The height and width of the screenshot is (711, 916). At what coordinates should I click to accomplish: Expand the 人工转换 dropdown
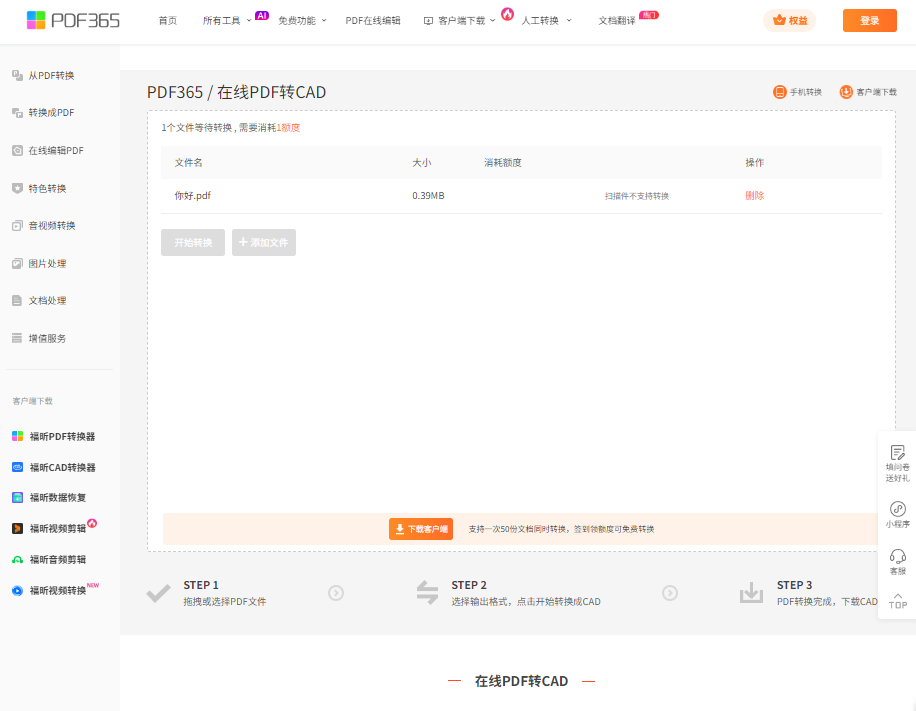(x=546, y=21)
